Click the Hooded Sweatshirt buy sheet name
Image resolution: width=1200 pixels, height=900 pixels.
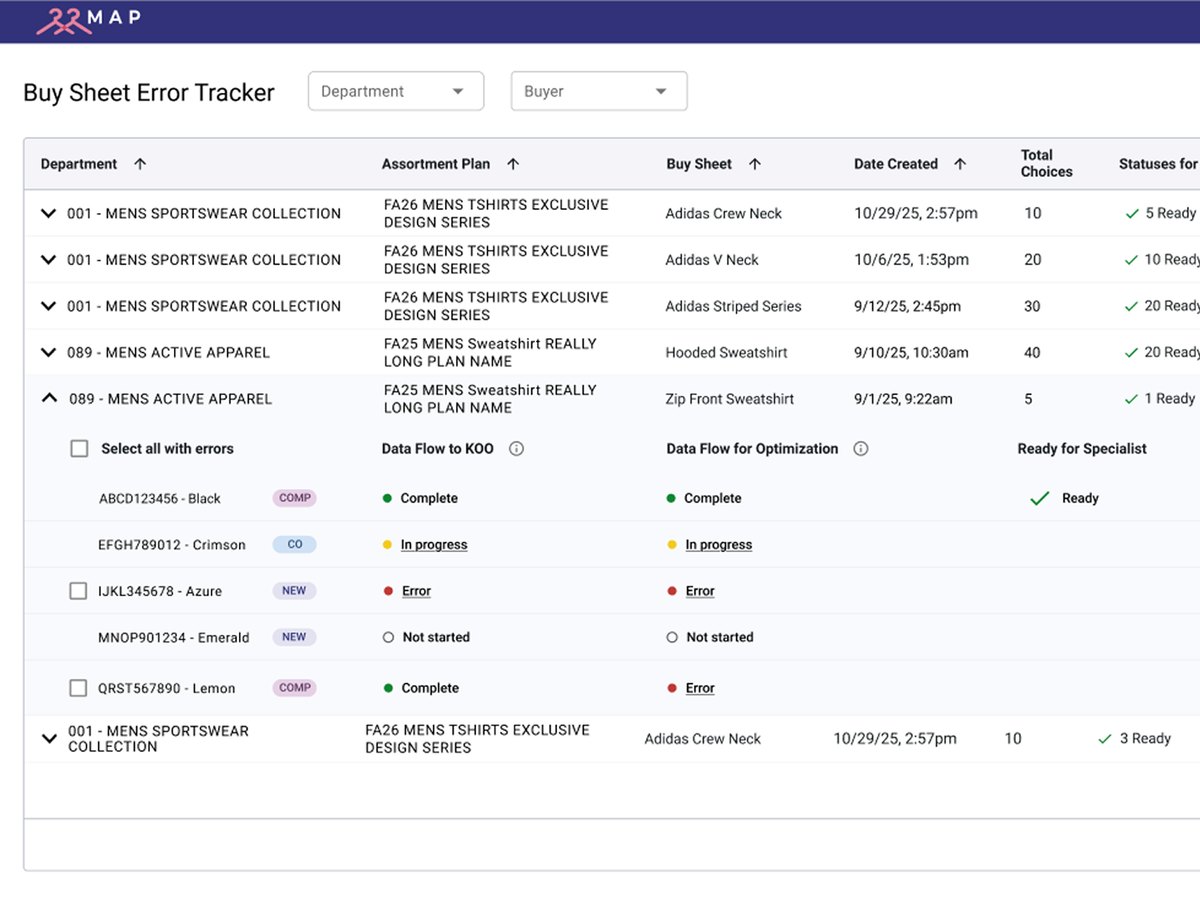click(726, 352)
